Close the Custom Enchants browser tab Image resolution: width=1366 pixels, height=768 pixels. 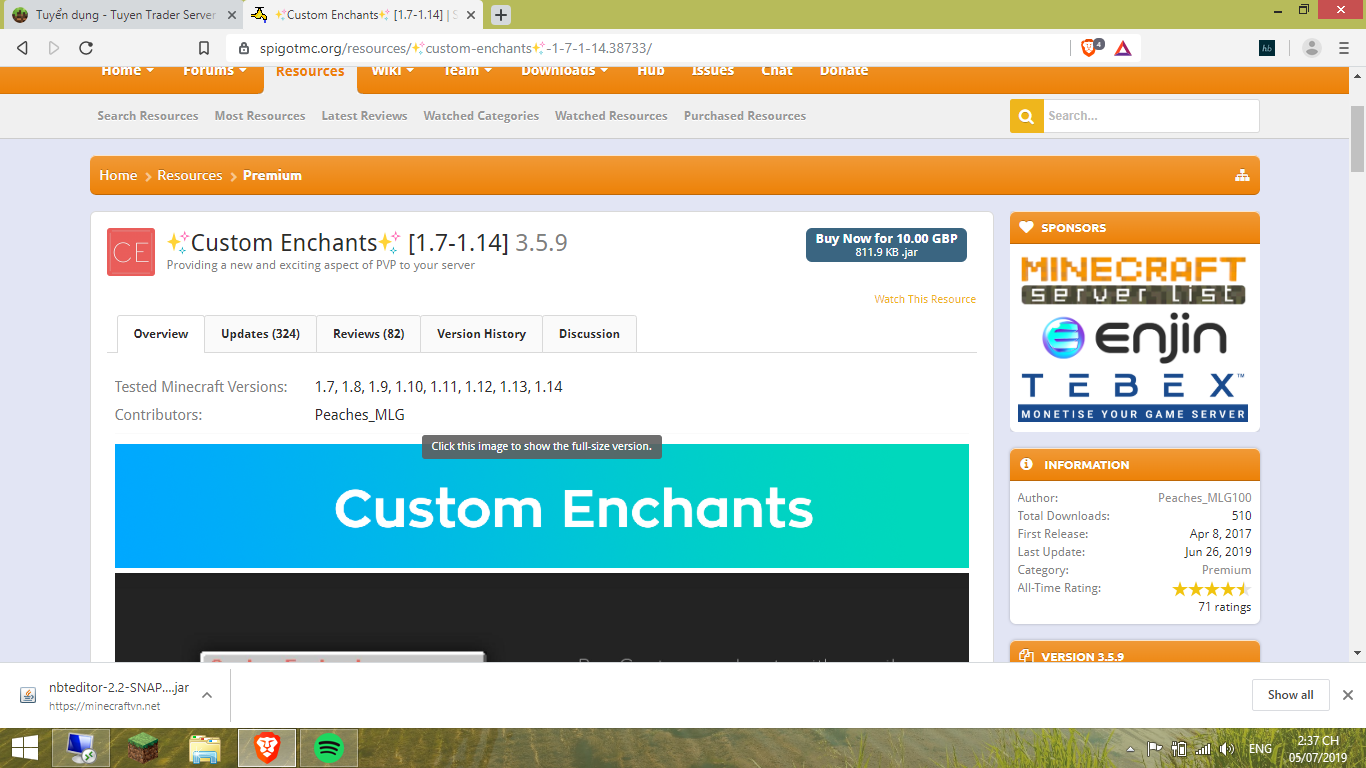(471, 15)
